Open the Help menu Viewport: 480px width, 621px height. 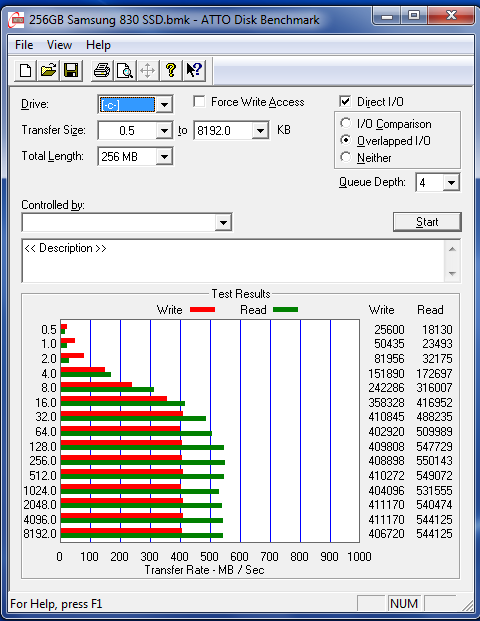98,45
